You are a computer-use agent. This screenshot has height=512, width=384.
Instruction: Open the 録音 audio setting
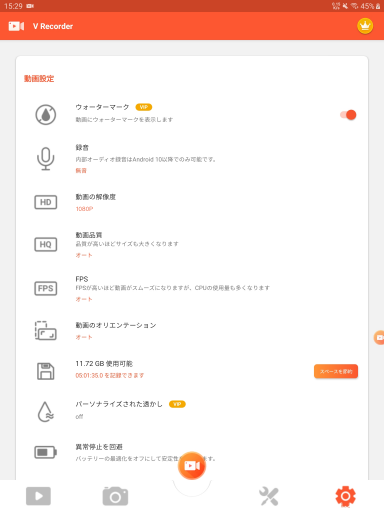[x=192, y=159]
